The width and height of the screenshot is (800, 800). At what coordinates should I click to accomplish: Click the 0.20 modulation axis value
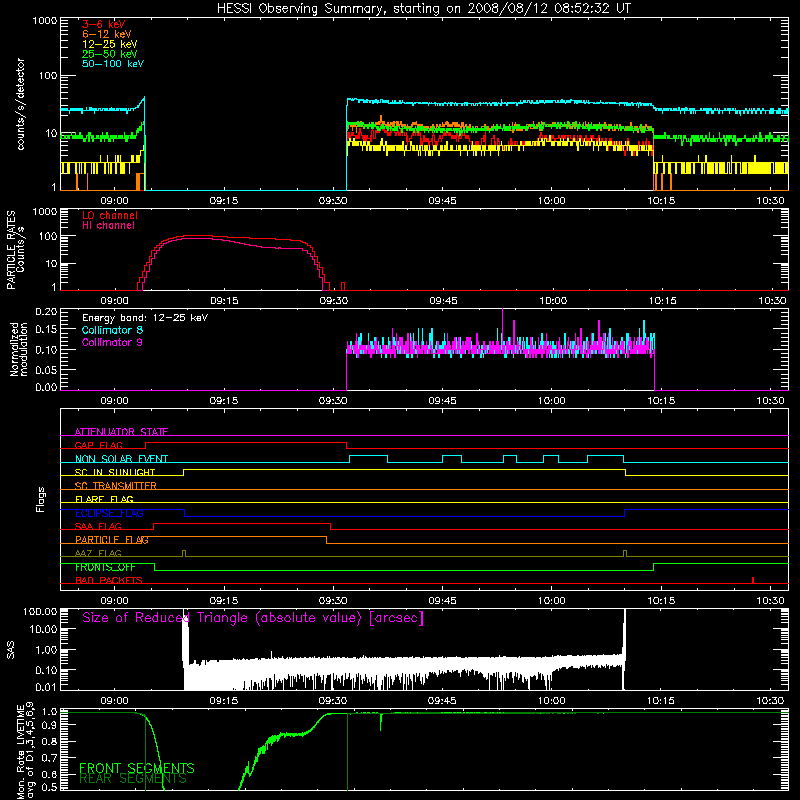46,312
